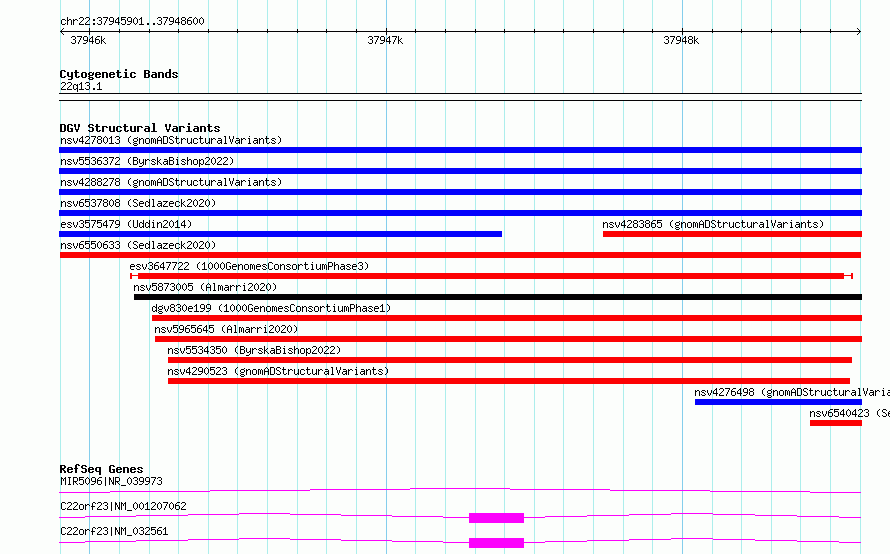
Task: Click the magenta exon of C22orf23 NM_001207062
Action: (x=496, y=518)
